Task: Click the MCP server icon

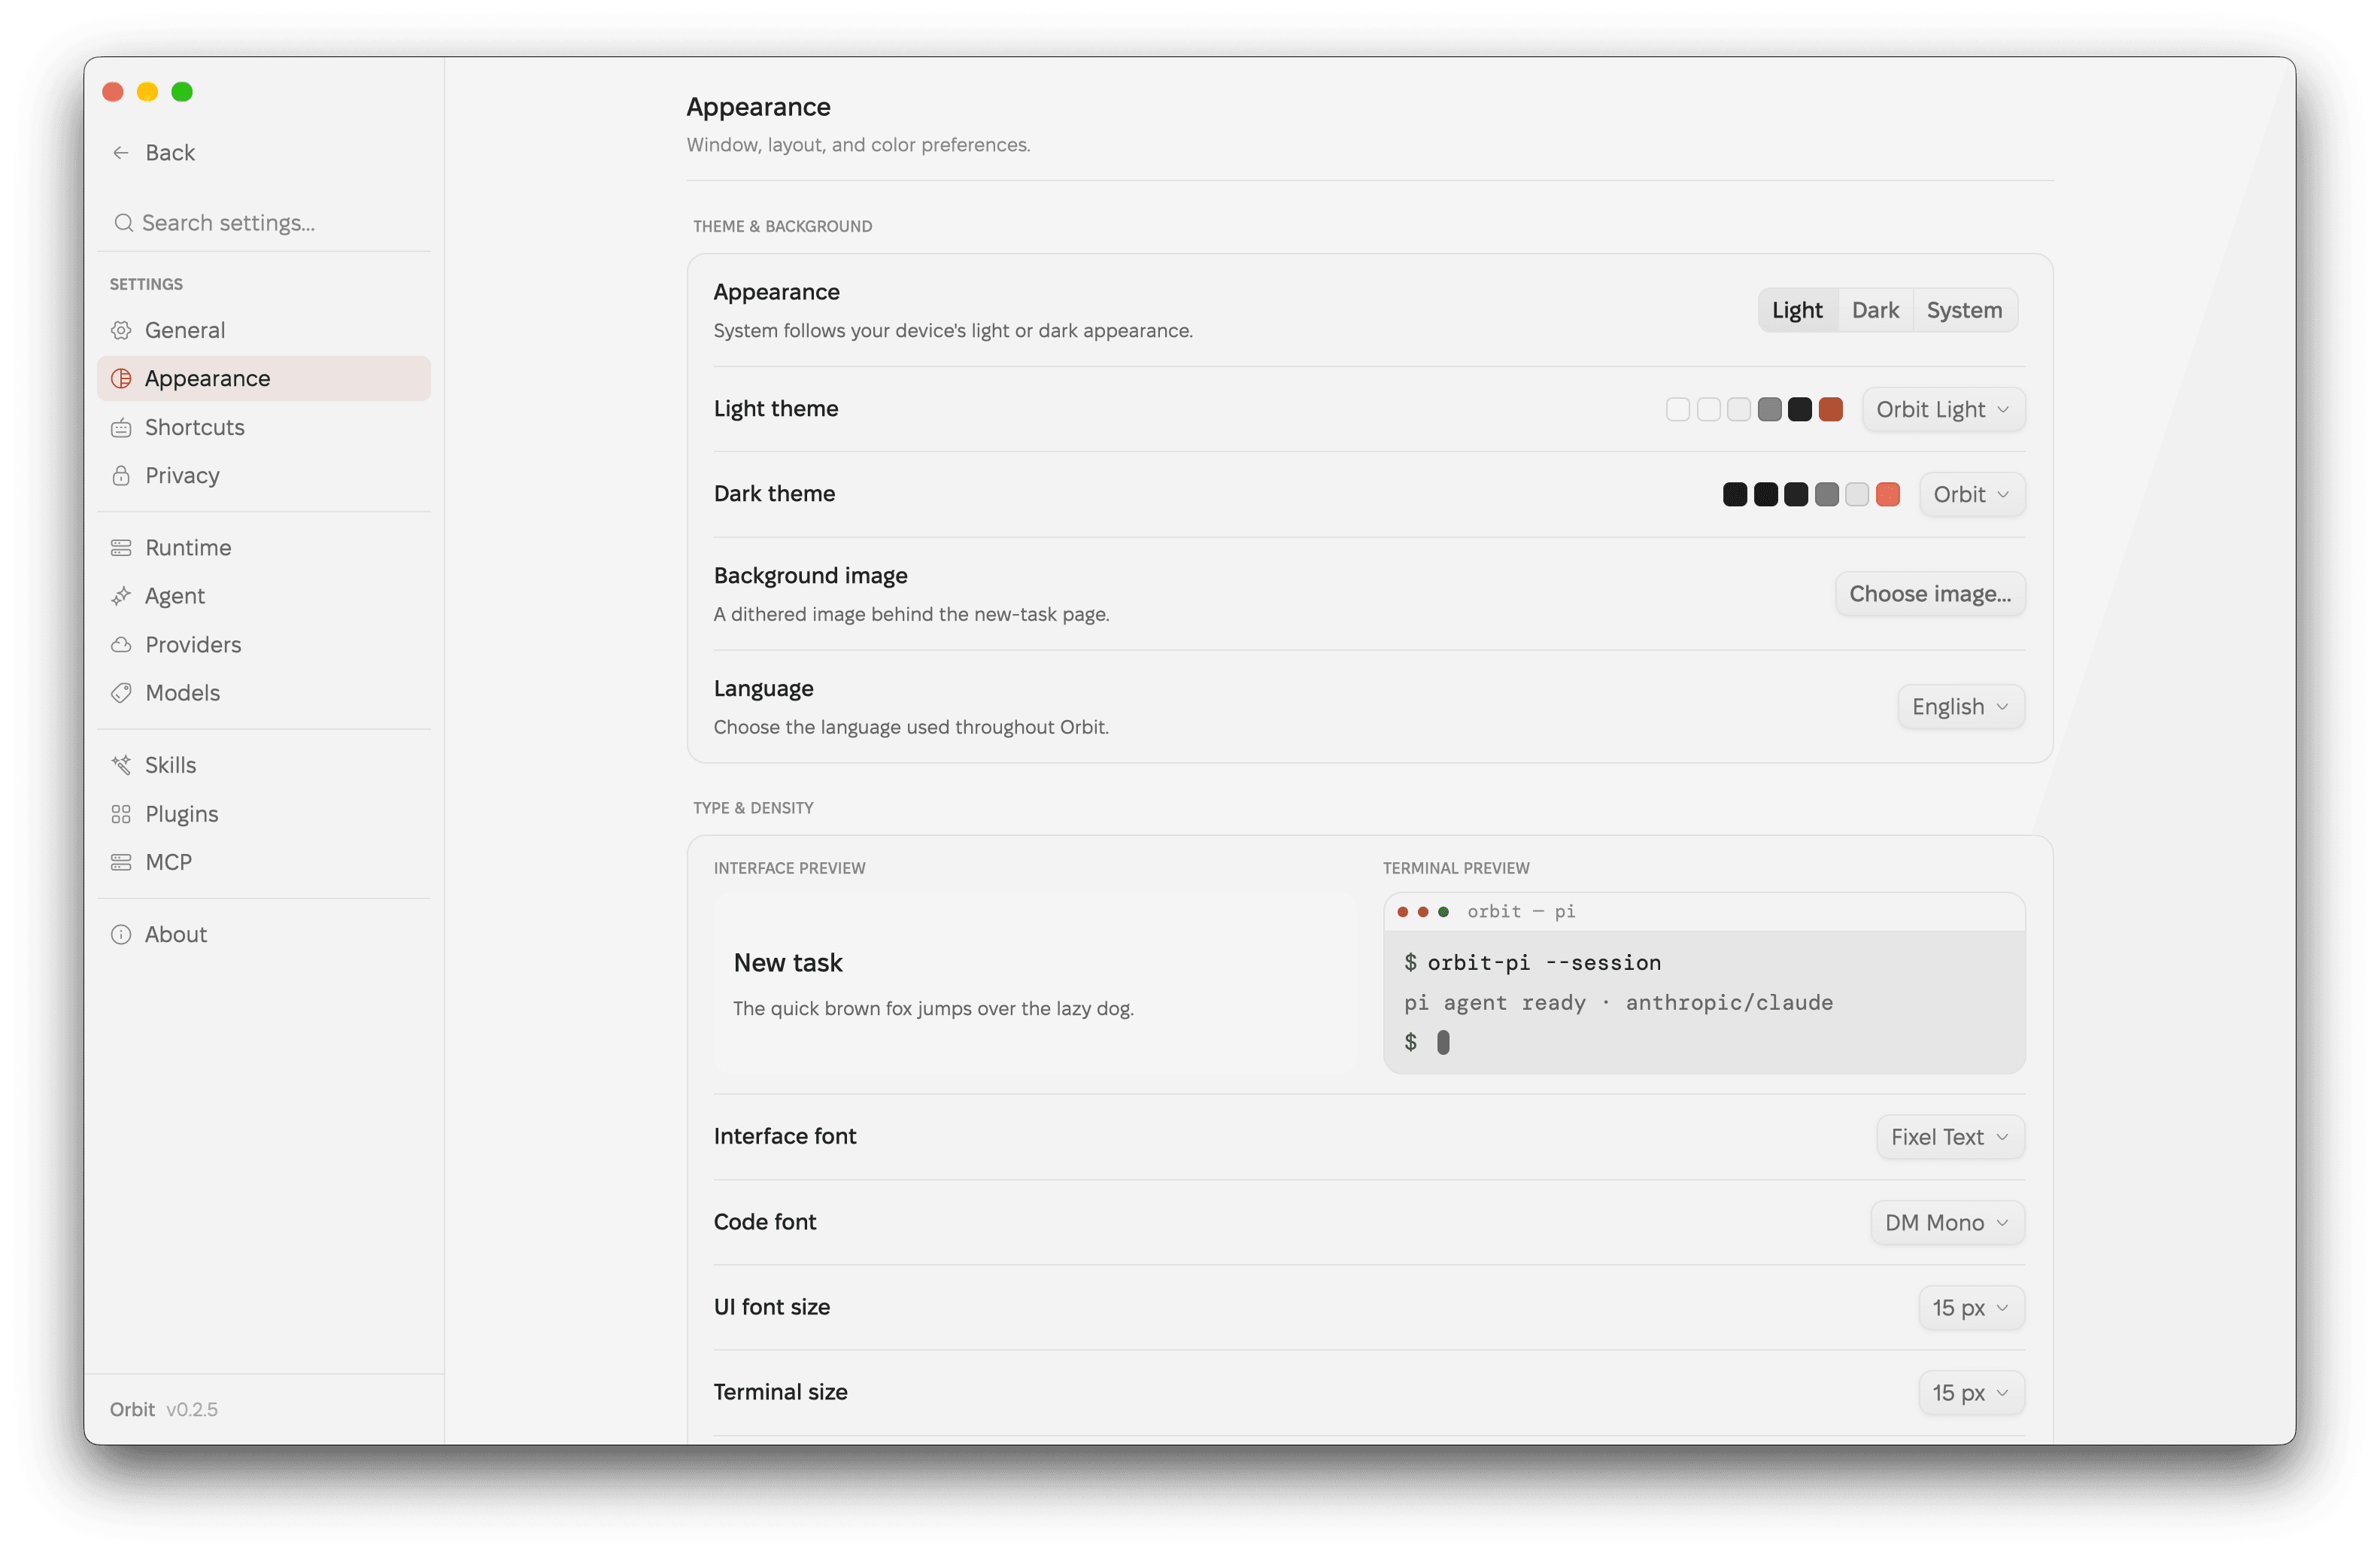Action: click(121, 861)
